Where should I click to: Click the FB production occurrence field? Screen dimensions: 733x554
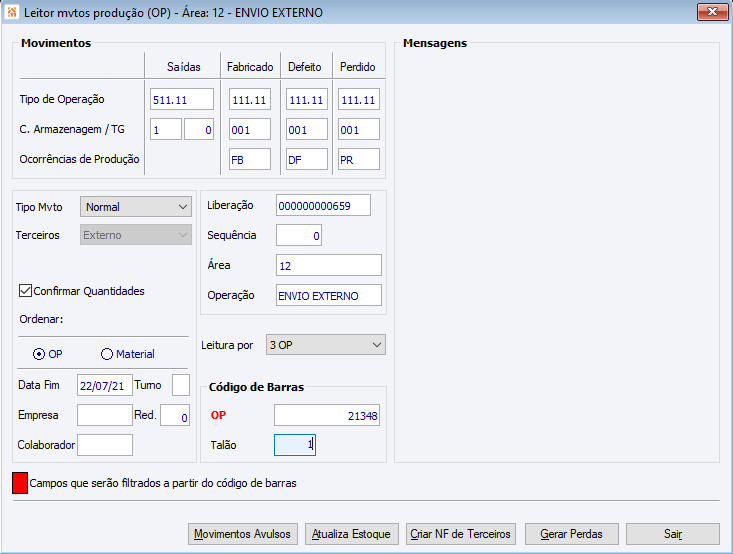[250, 159]
